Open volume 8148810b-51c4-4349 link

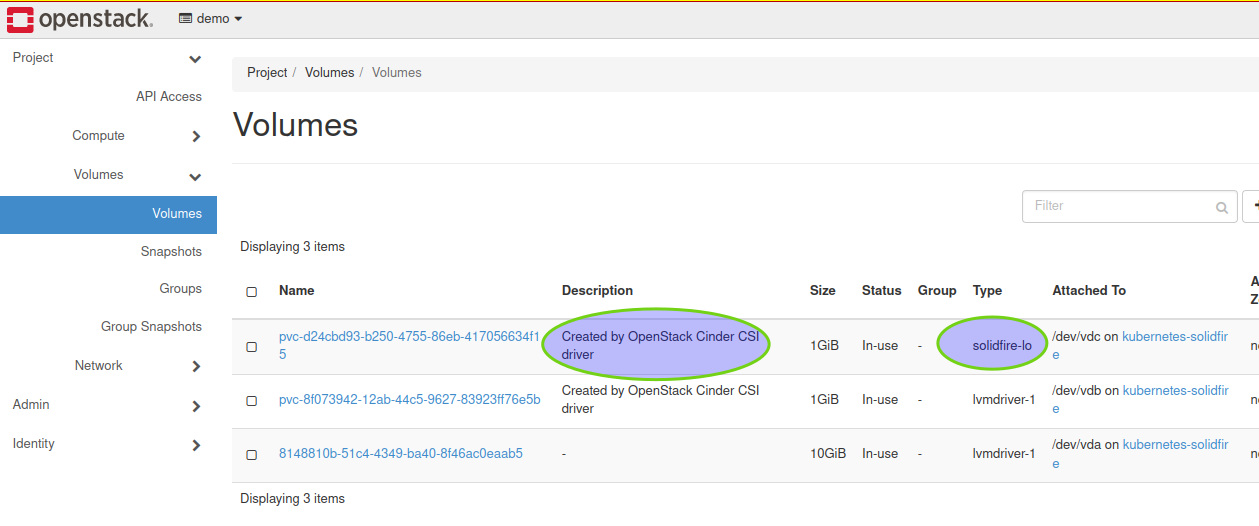pos(400,454)
